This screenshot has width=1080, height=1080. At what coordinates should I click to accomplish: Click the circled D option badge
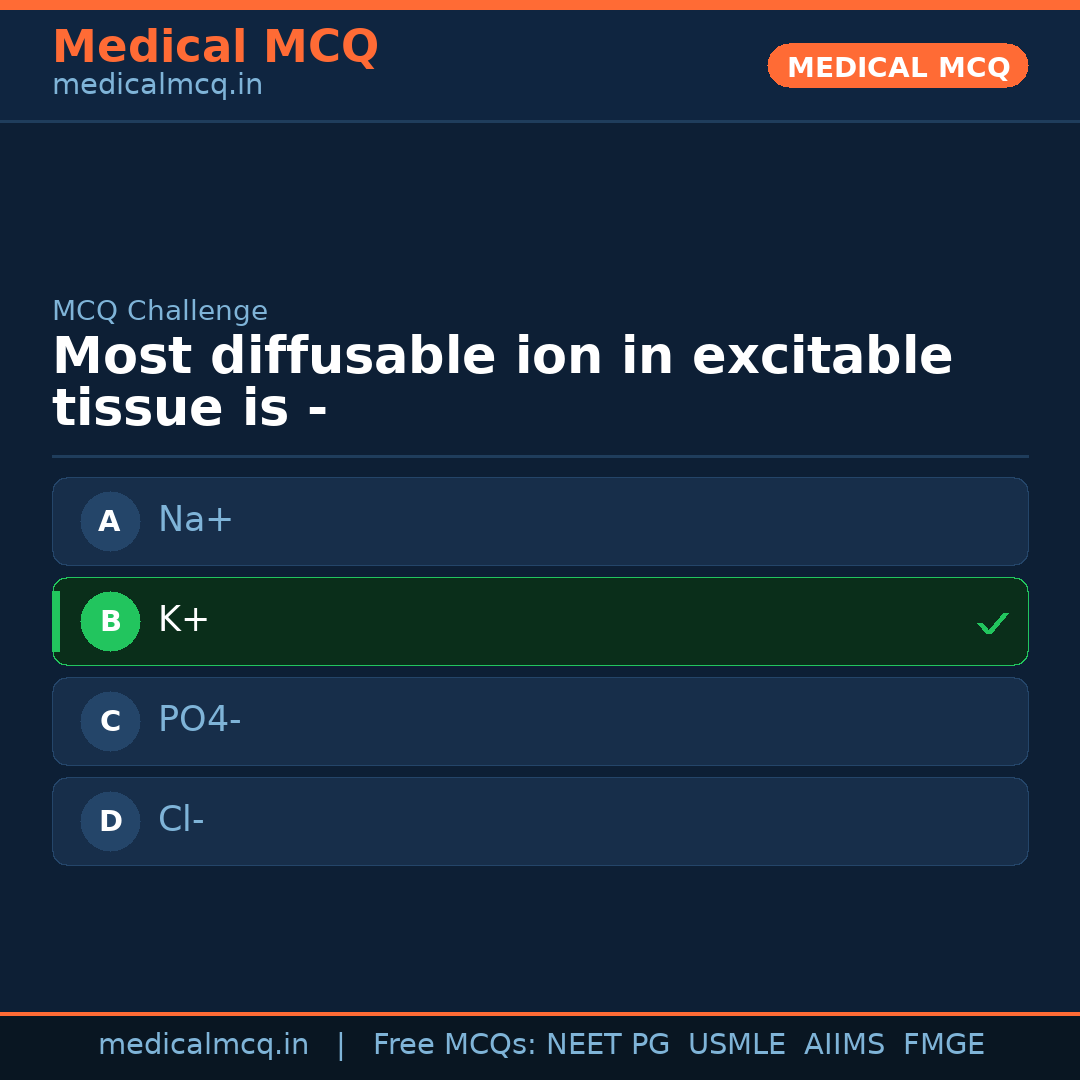pos(110,821)
